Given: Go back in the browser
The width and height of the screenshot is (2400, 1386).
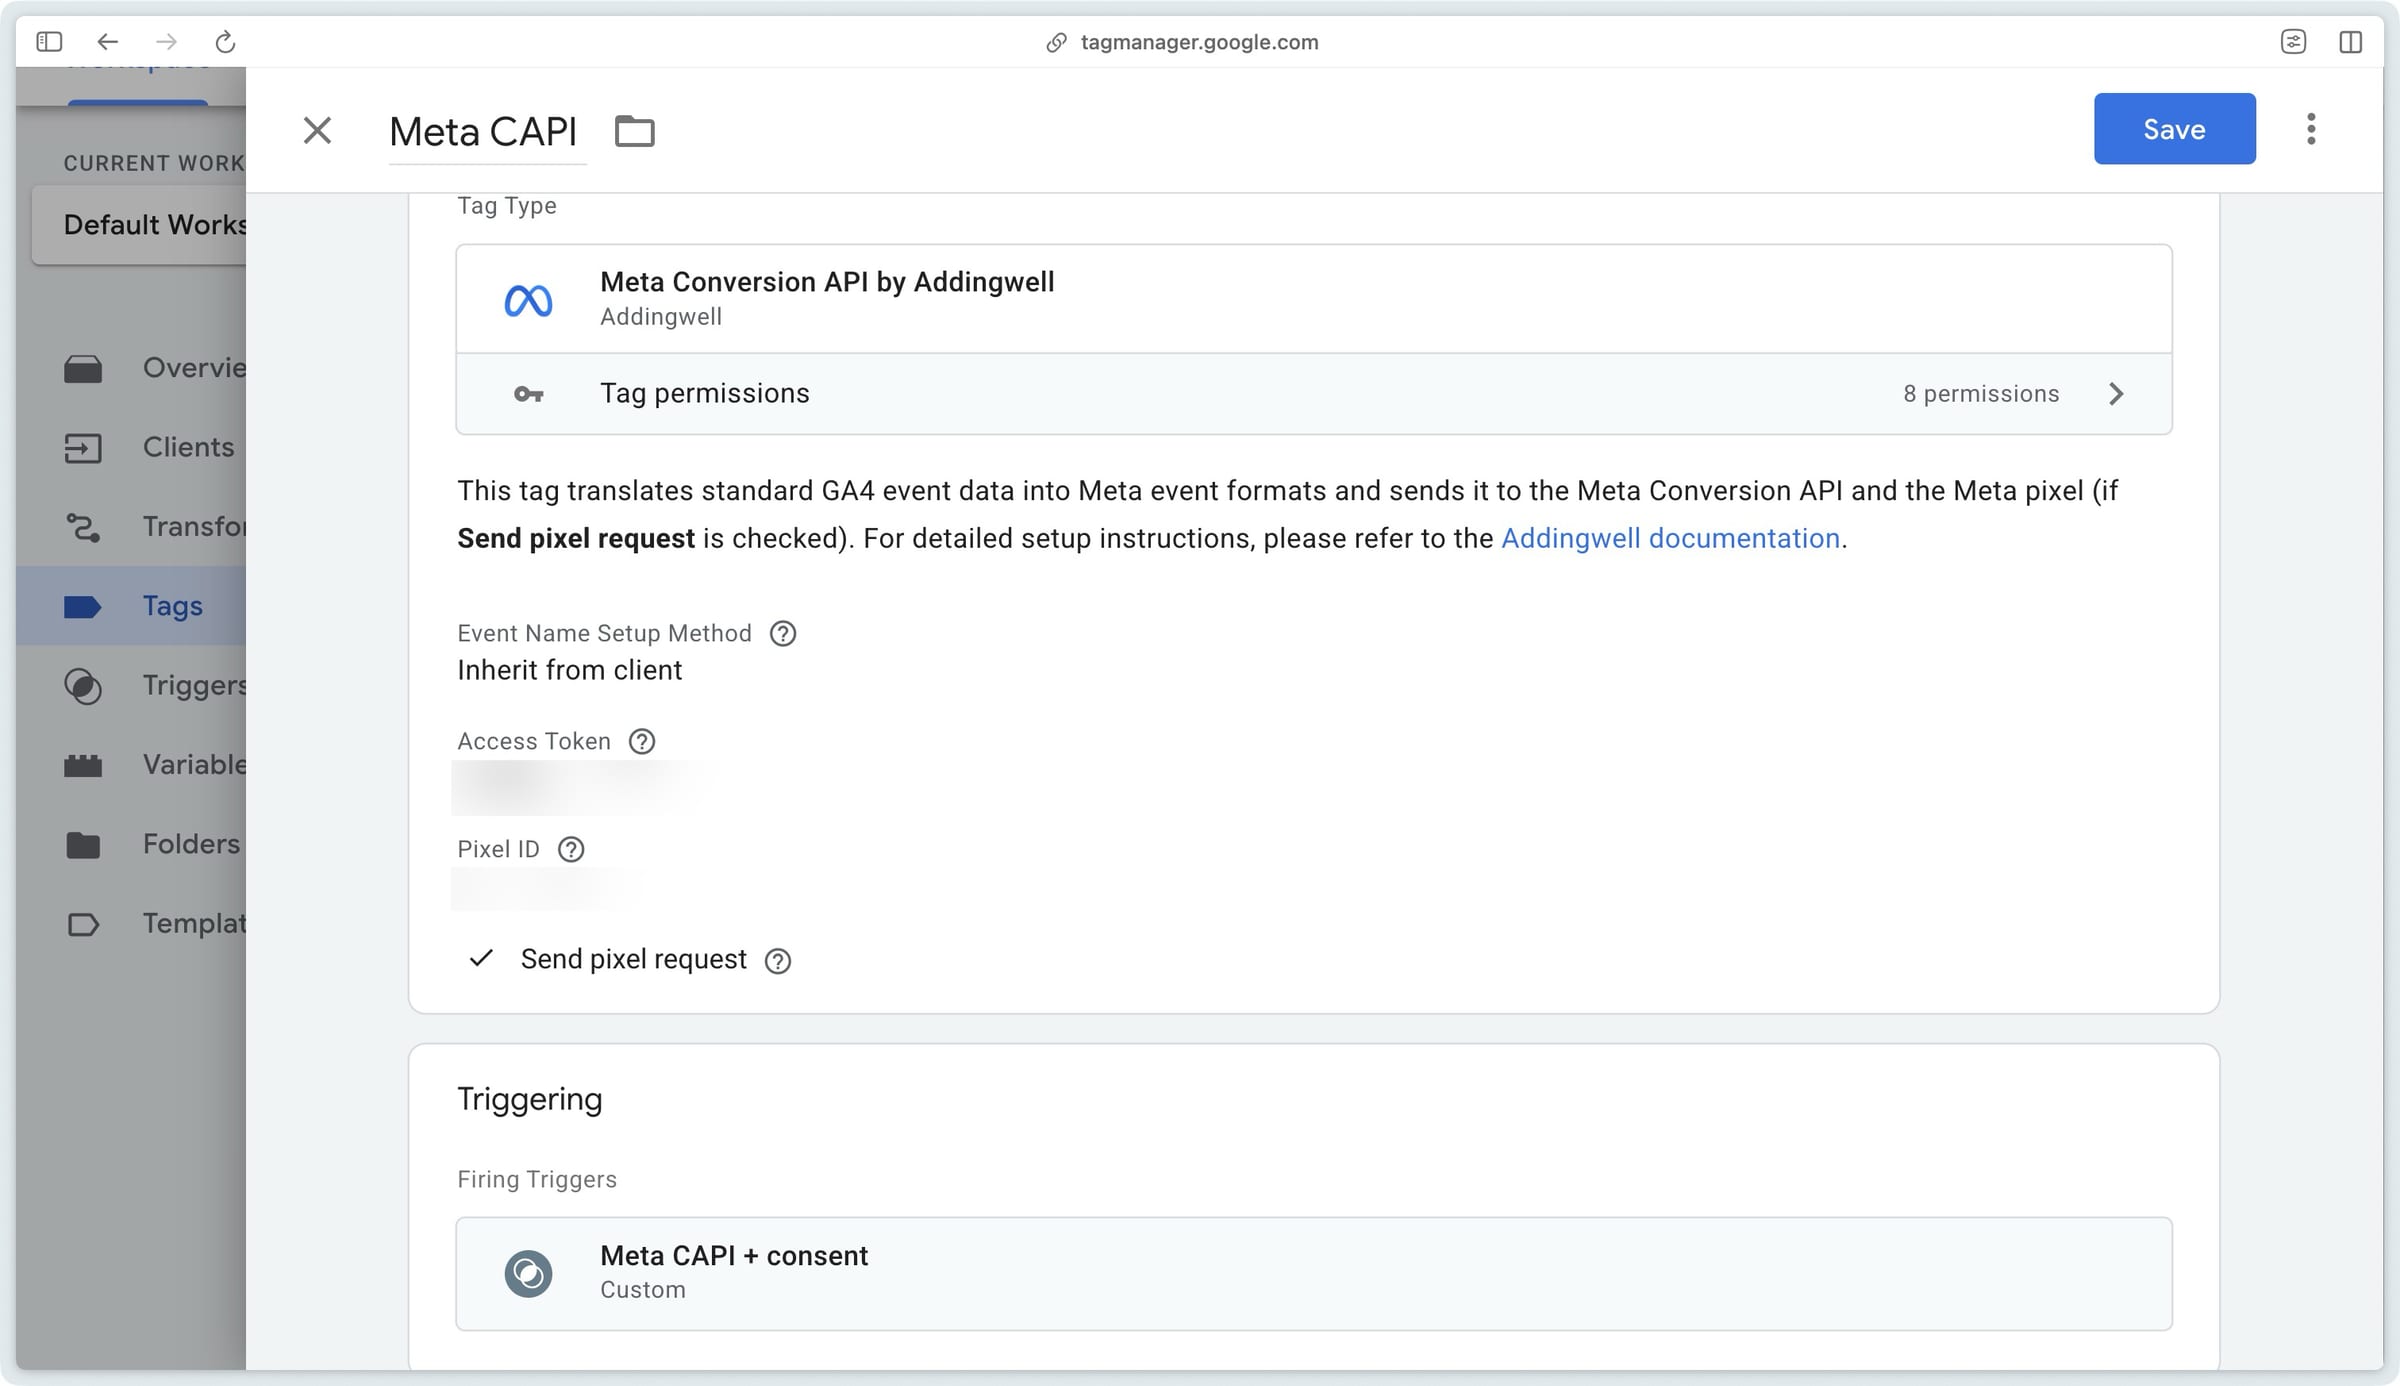Looking at the screenshot, I should [x=107, y=42].
